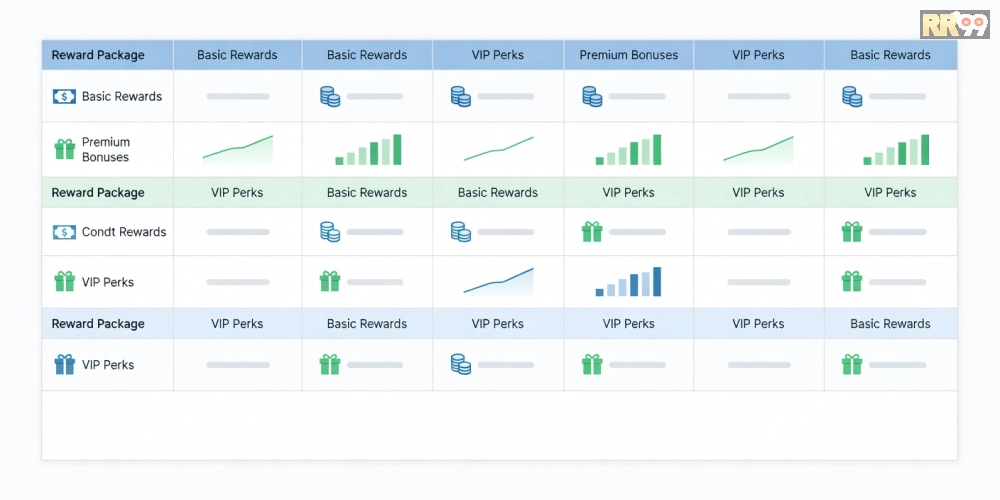The width and height of the screenshot is (1000, 500).
Task: Click the first green line chart in Premium Bonuses row
Action: 238,150
